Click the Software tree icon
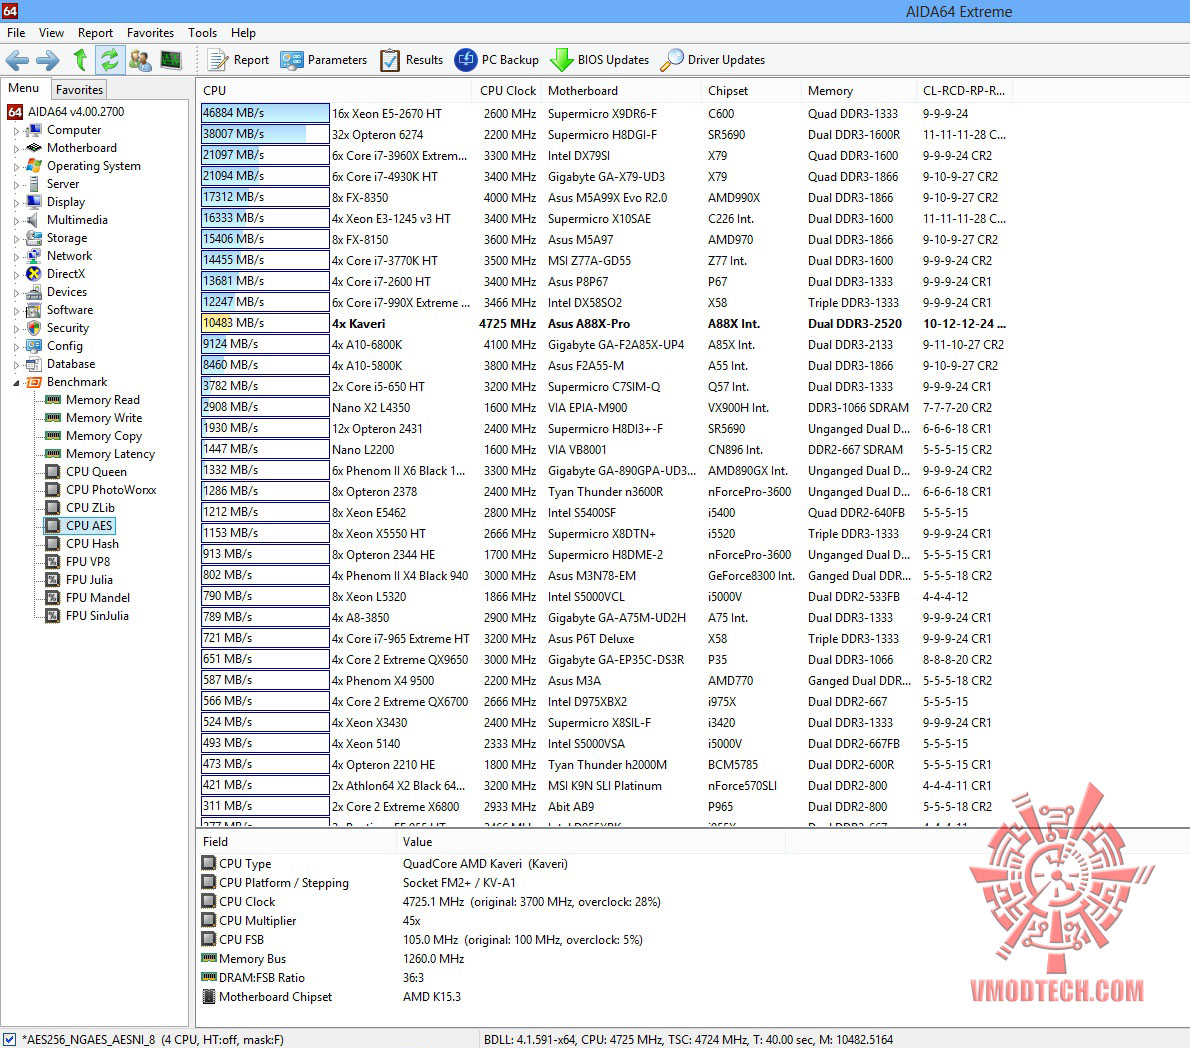This screenshot has width=1190, height=1048. click(x=33, y=310)
